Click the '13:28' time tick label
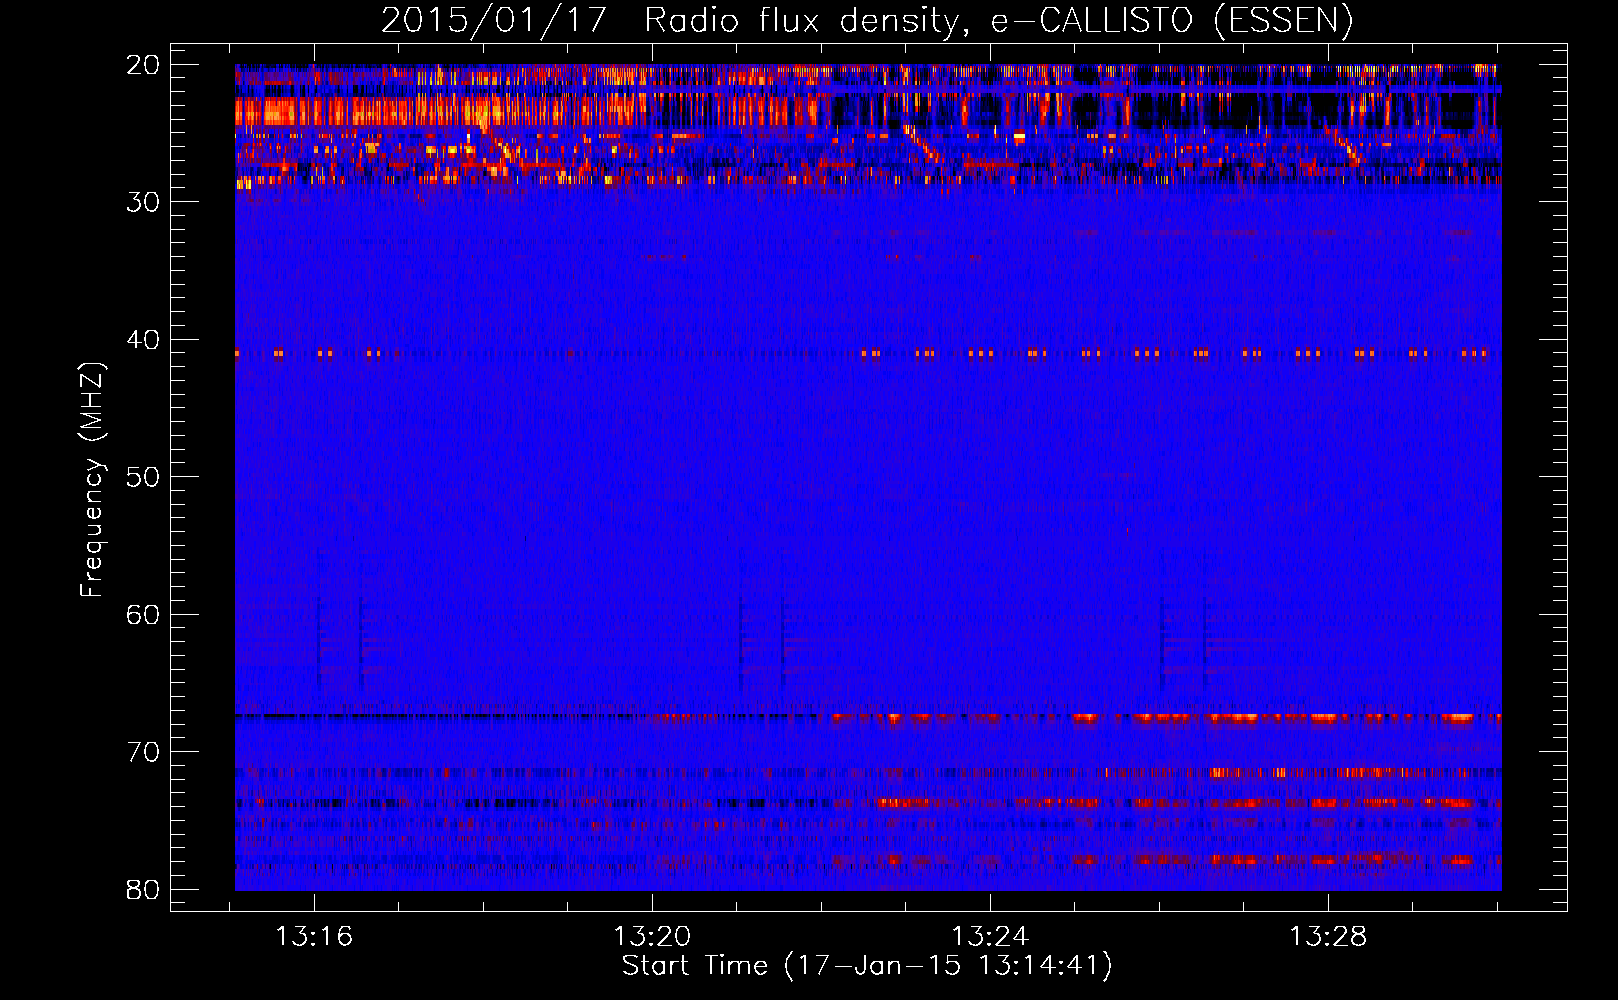Screen dimensions: 1618x1000 pyautogui.click(x=1328, y=937)
